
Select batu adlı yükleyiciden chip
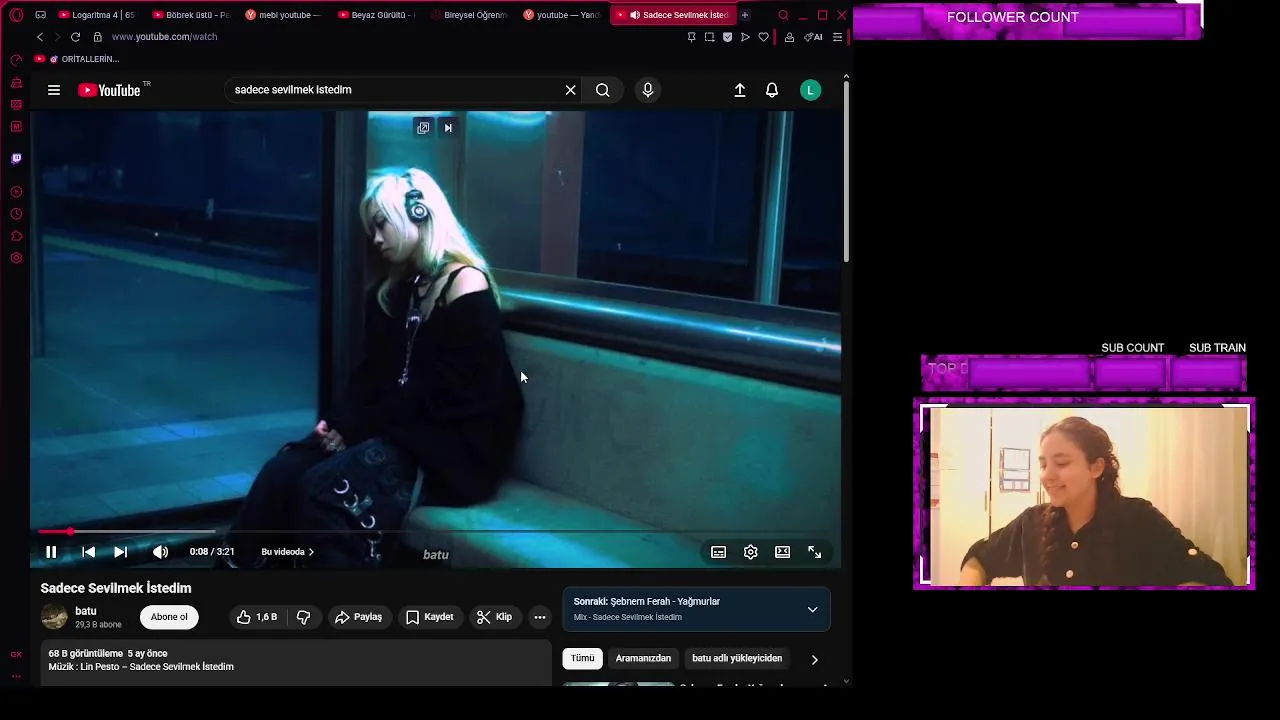tap(737, 658)
